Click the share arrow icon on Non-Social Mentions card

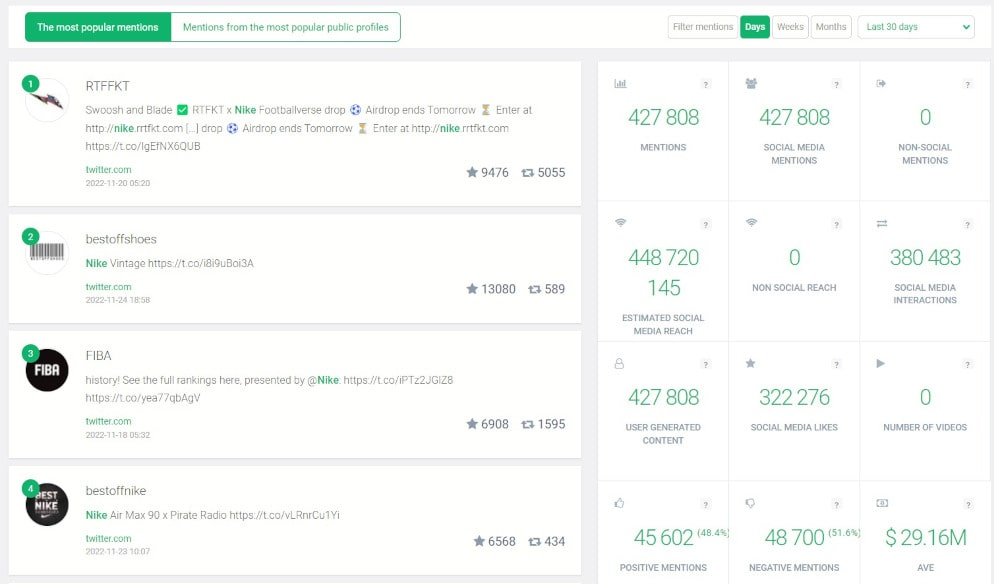881,83
